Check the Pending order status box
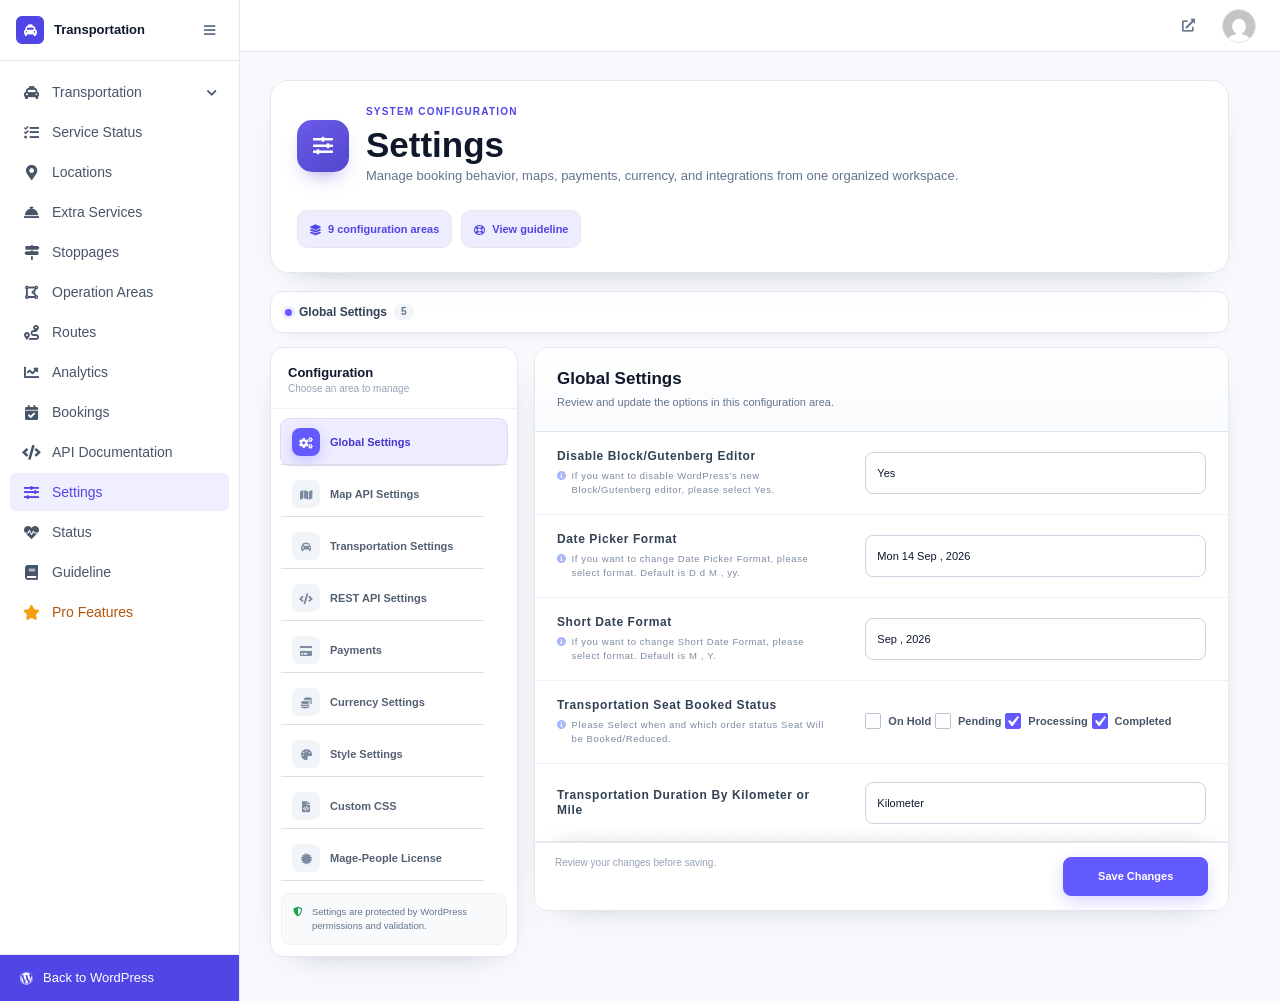1280x1001 pixels. click(x=943, y=721)
